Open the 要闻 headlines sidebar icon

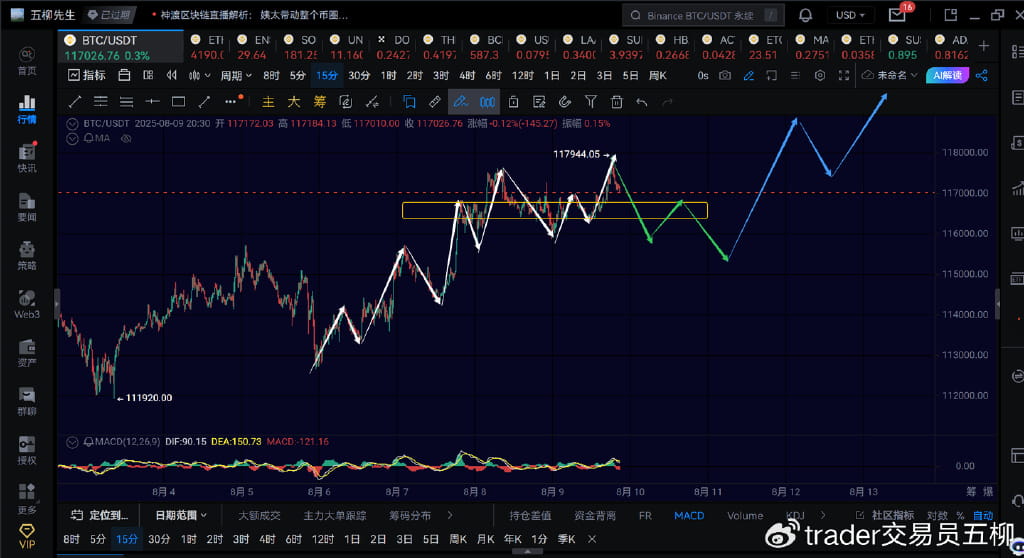pos(27,207)
